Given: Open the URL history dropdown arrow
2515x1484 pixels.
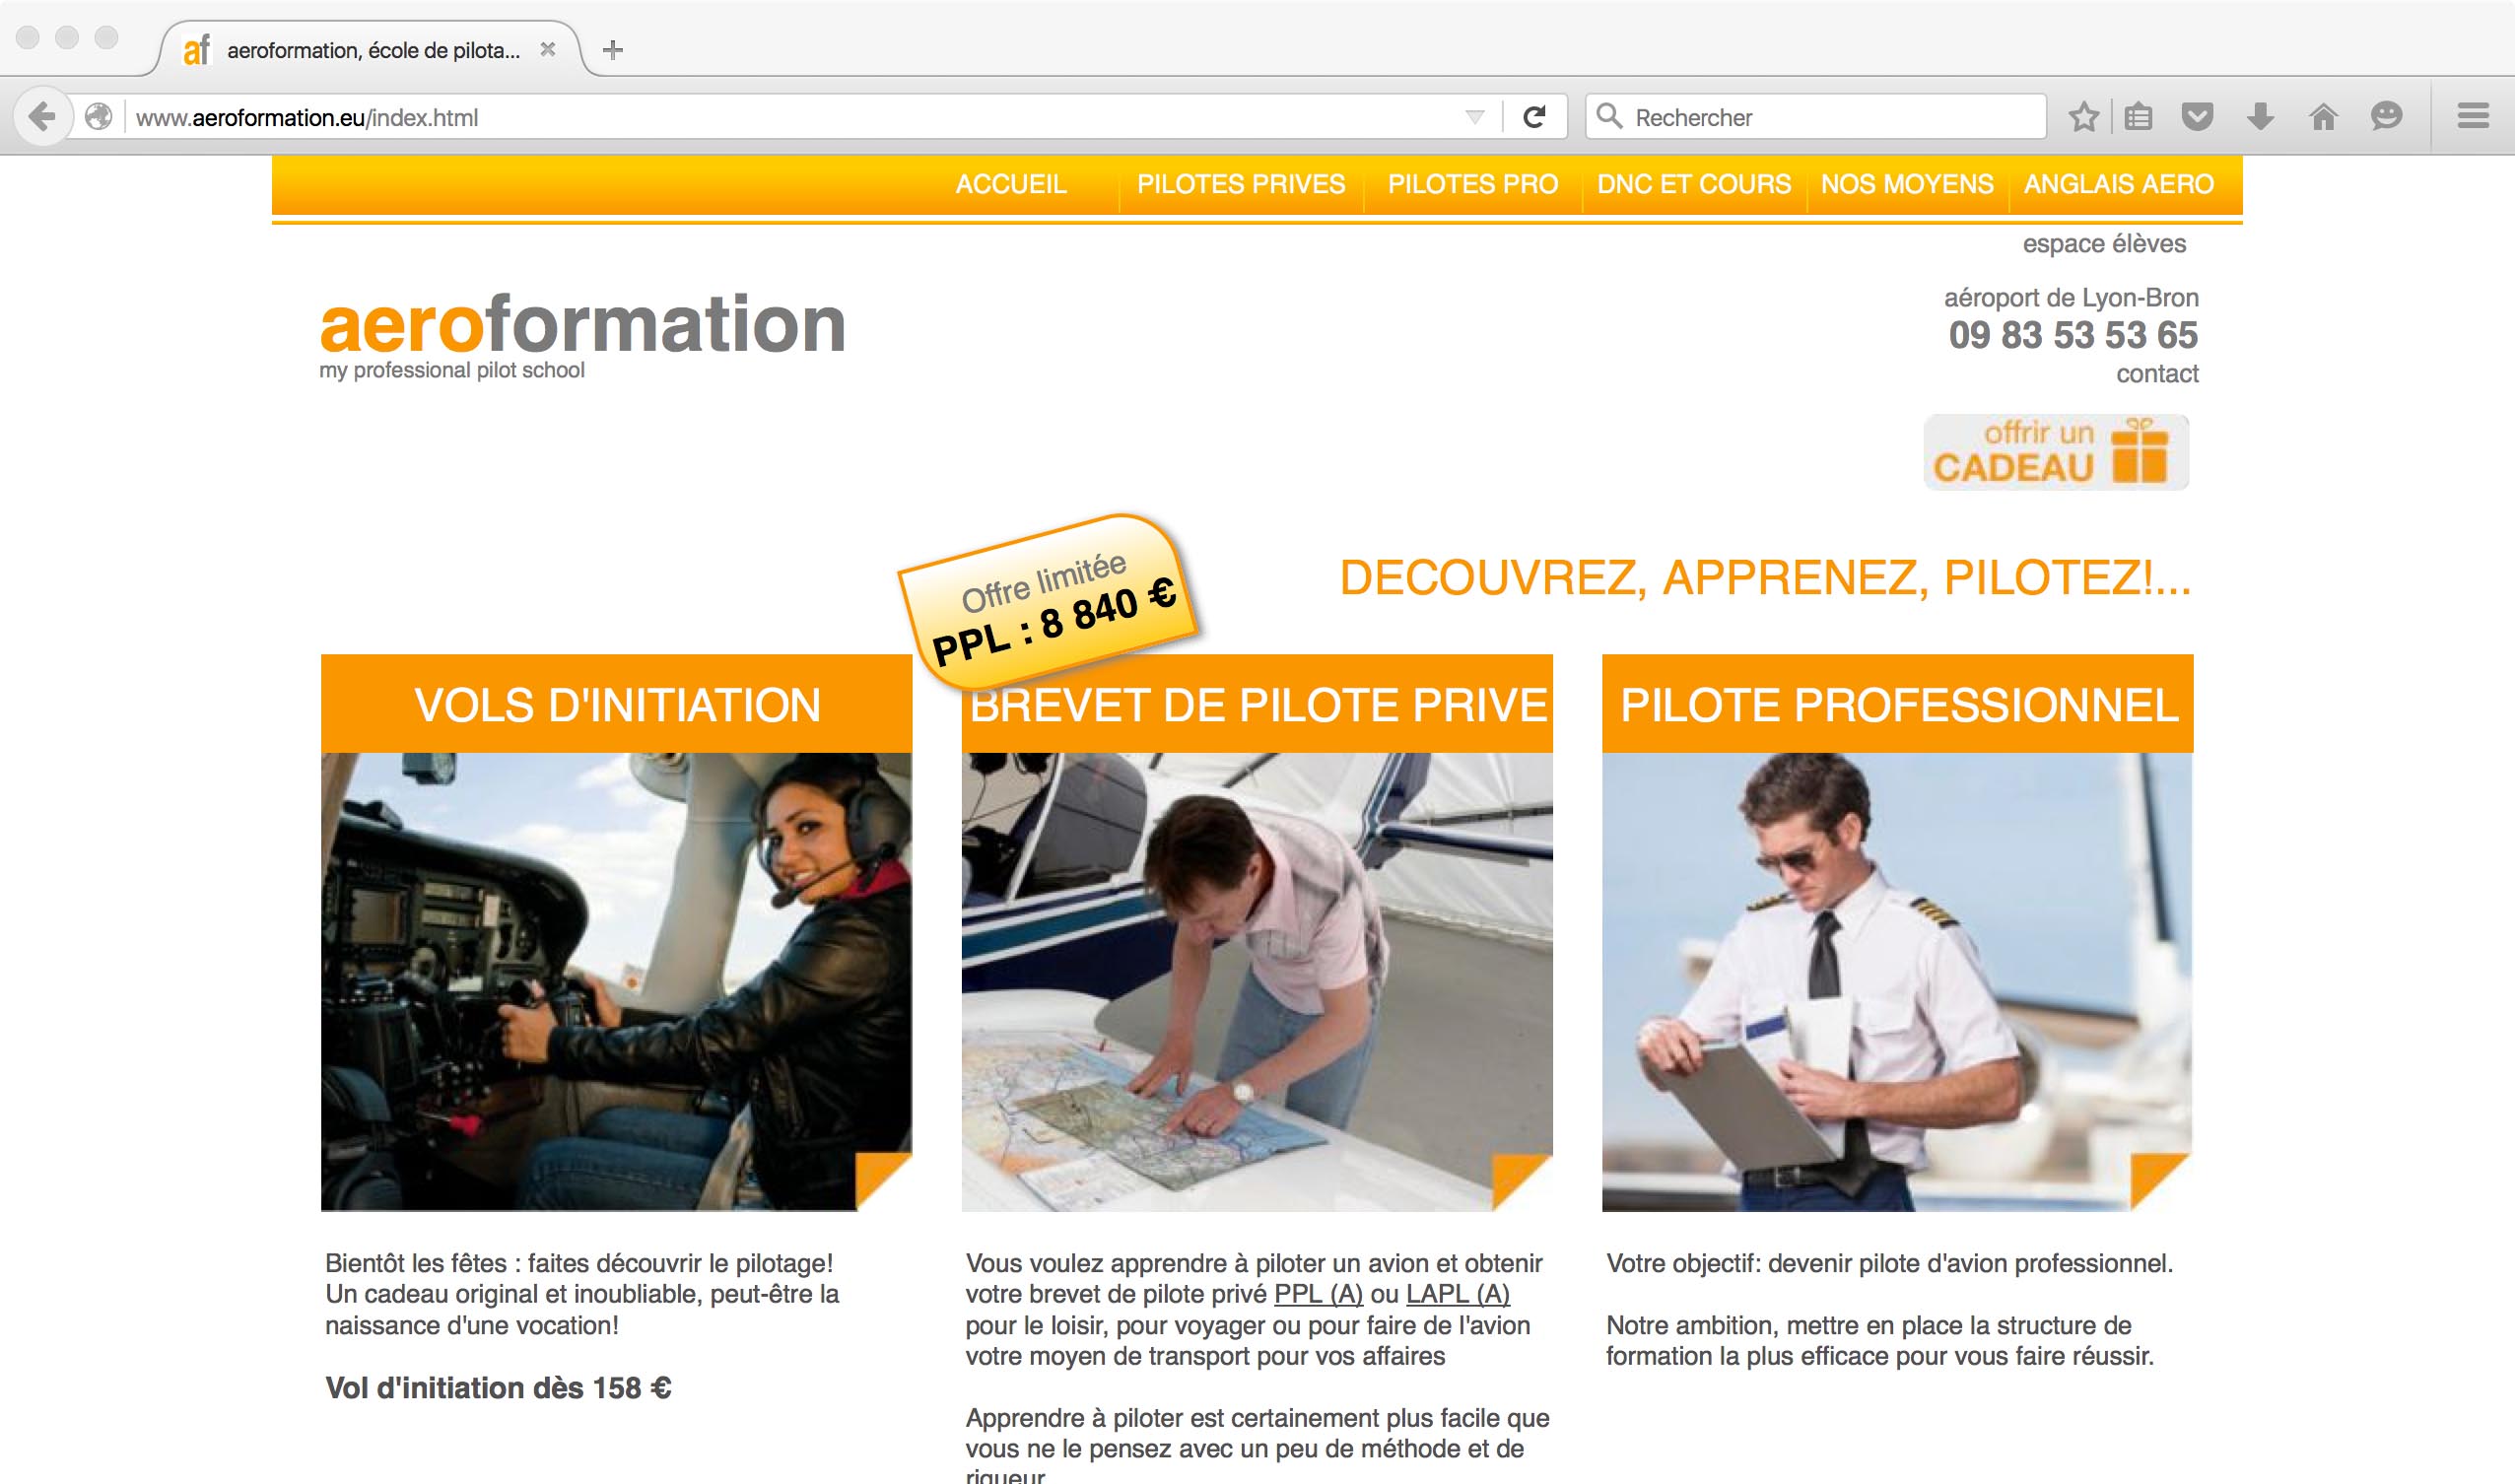Looking at the screenshot, I should tap(1474, 117).
